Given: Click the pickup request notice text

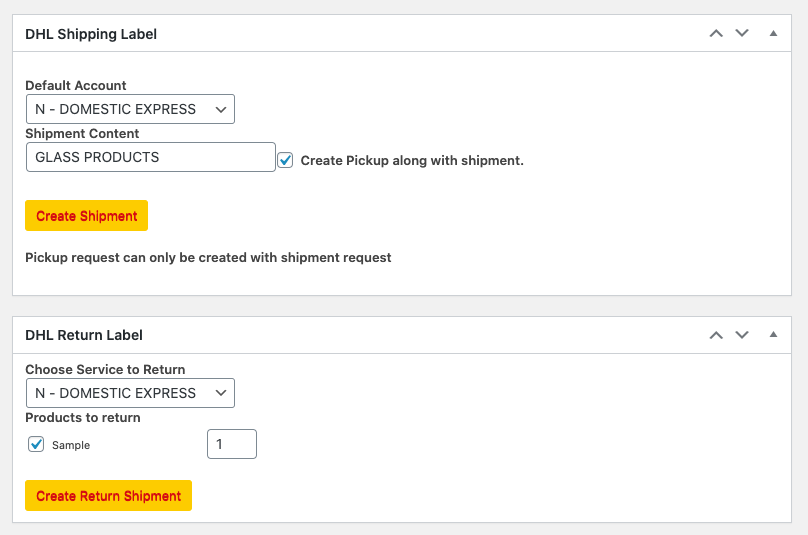Looking at the screenshot, I should pyautogui.click(x=208, y=258).
